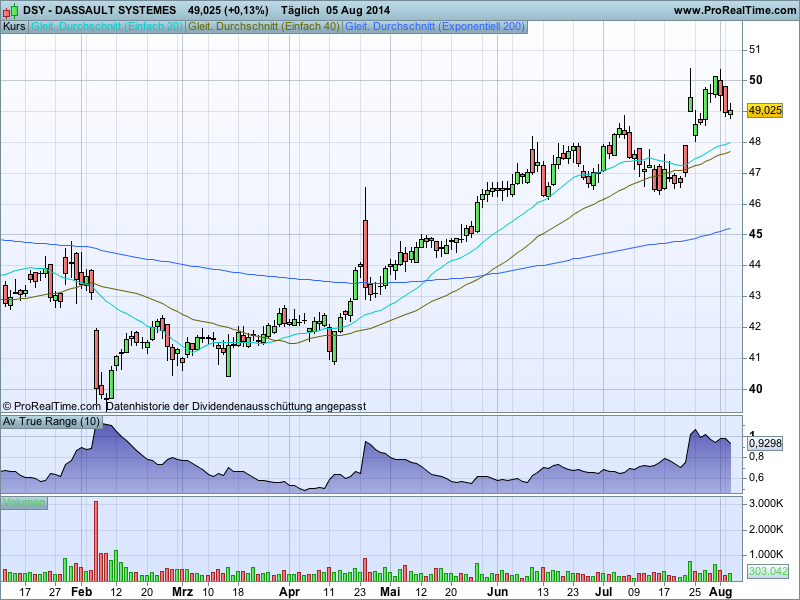This screenshot has height=600, width=800.
Task: Click the 2.000K volume axis label
Action: click(x=766, y=529)
